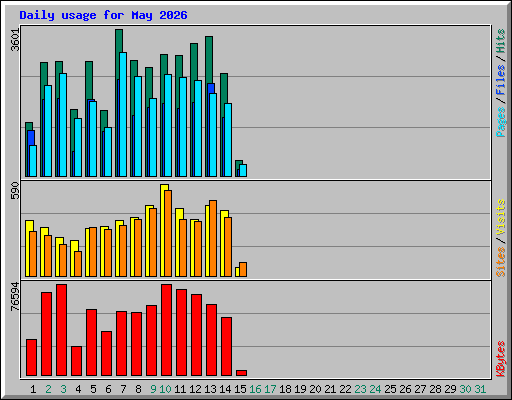Click day label 25 on the x-axis
This screenshot has width=512, height=400.
pyautogui.click(x=390, y=389)
